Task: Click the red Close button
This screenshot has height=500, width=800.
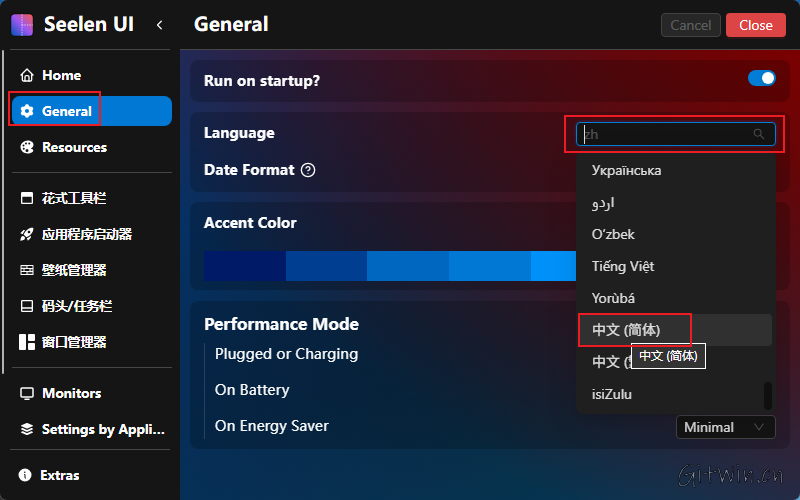Action: pyautogui.click(x=756, y=25)
